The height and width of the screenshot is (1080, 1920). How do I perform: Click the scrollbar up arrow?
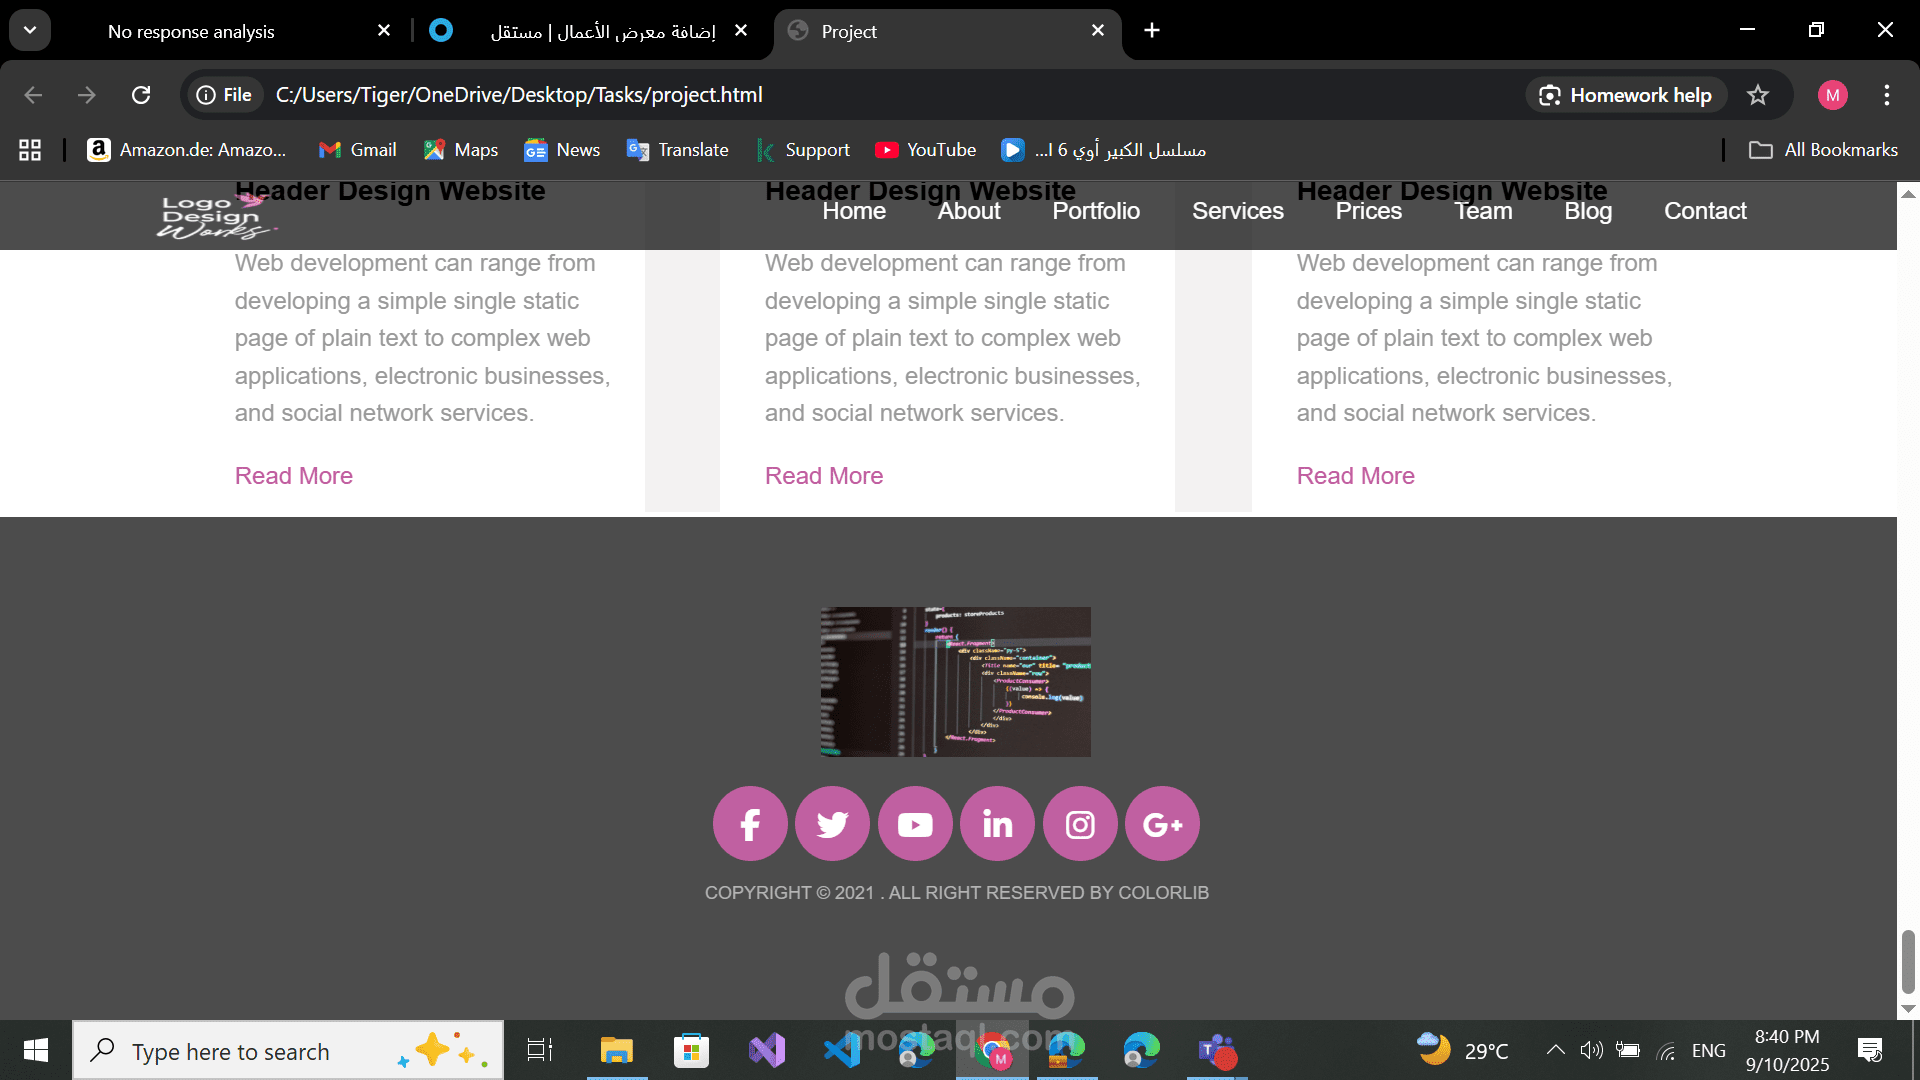click(1908, 193)
